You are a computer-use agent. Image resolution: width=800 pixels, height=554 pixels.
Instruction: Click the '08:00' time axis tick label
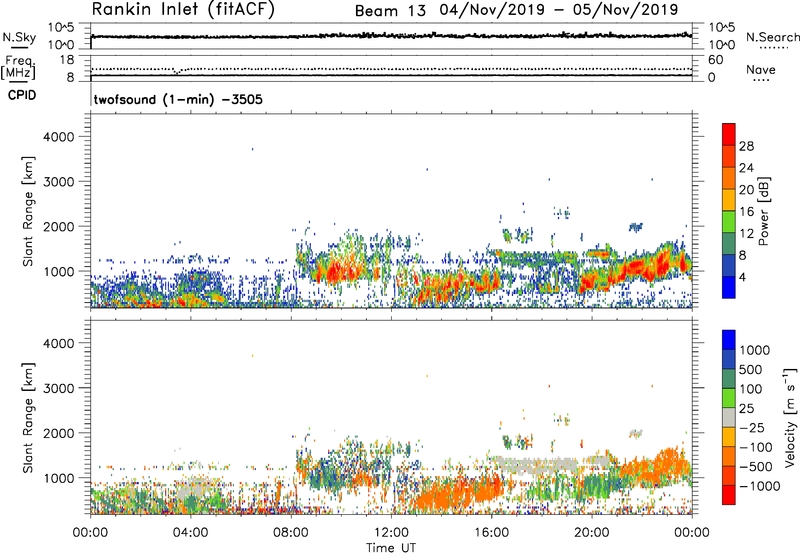(x=291, y=533)
